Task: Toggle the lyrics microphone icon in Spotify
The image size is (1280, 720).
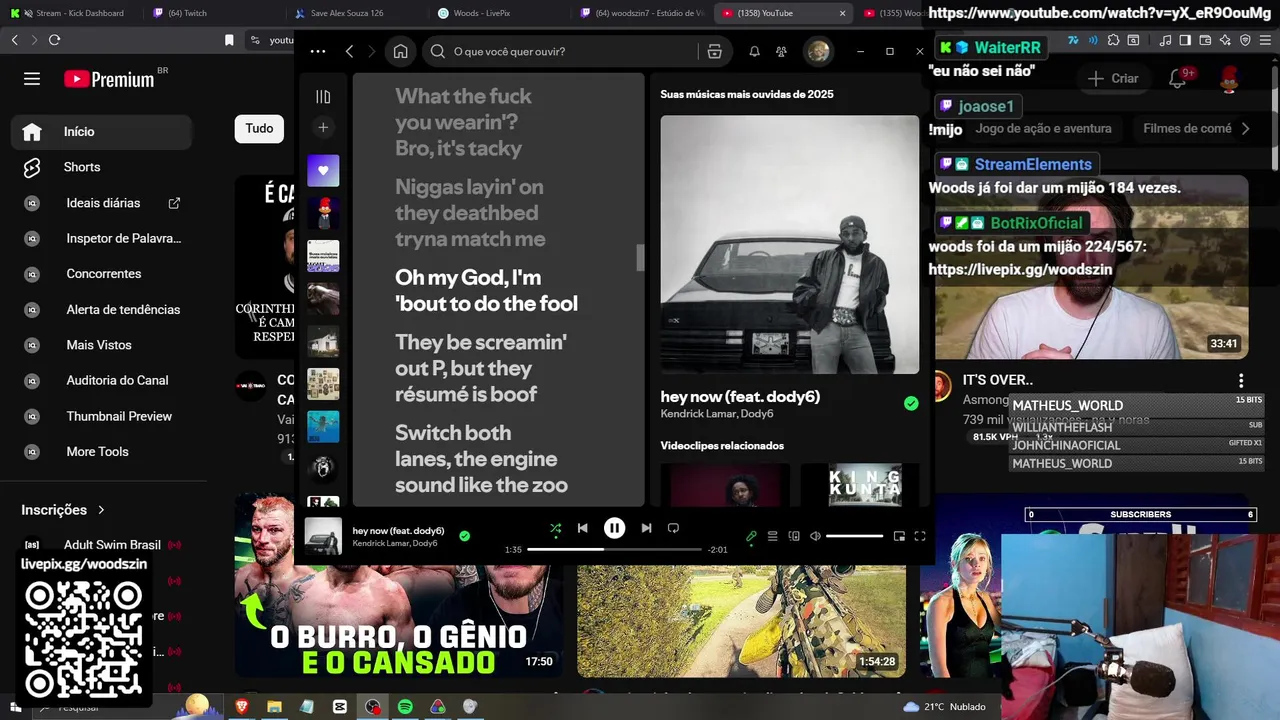Action: click(751, 536)
